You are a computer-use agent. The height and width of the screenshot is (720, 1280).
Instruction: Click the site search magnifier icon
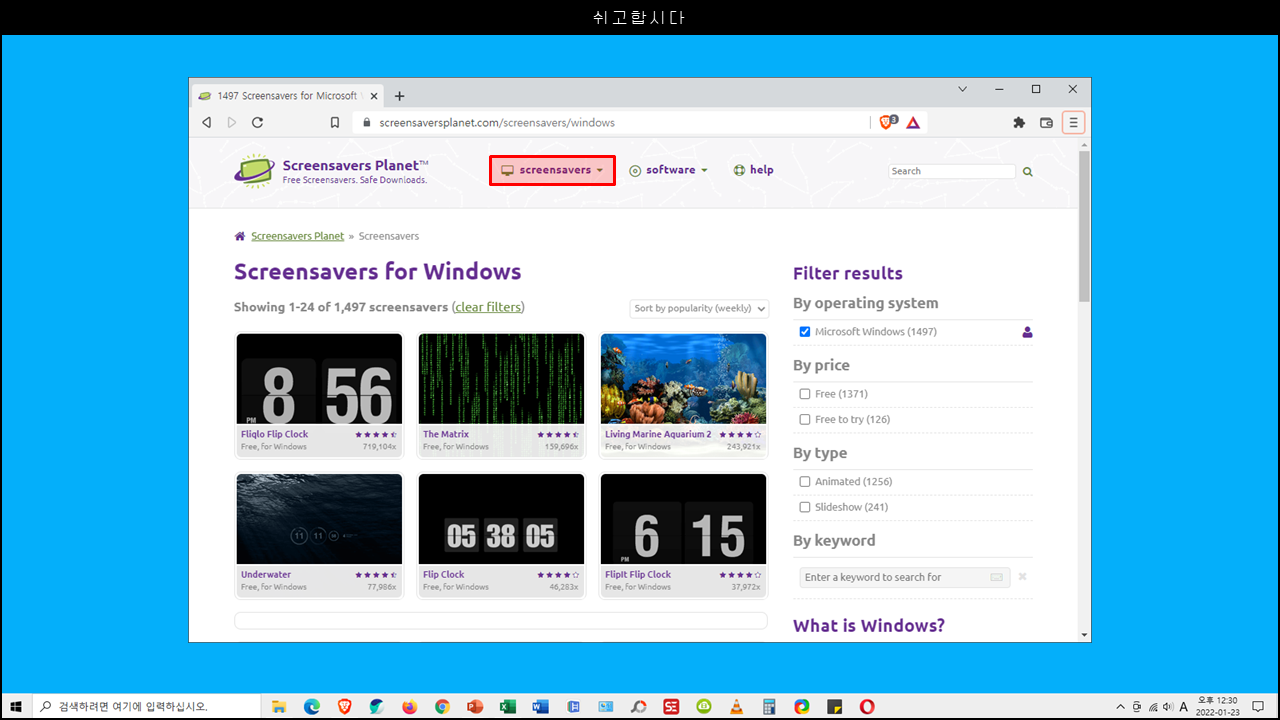1027,171
